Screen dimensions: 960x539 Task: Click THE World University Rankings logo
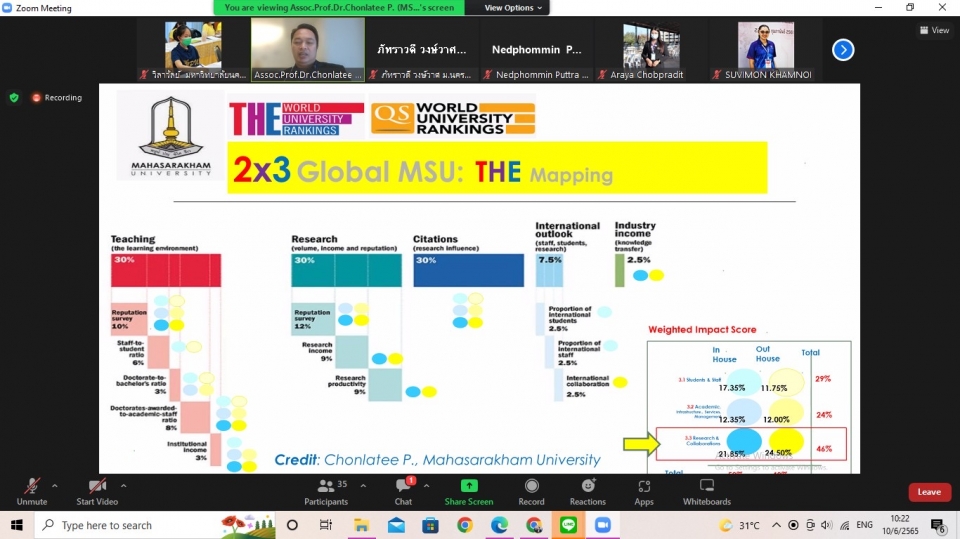(296, 118)
